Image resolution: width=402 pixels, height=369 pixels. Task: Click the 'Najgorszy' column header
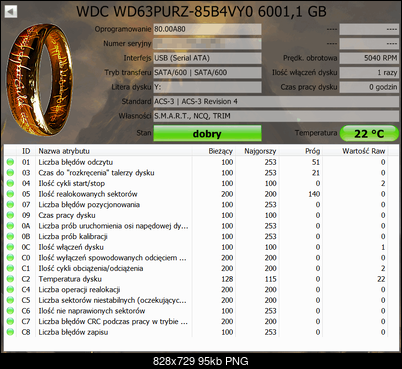(260, 151)
